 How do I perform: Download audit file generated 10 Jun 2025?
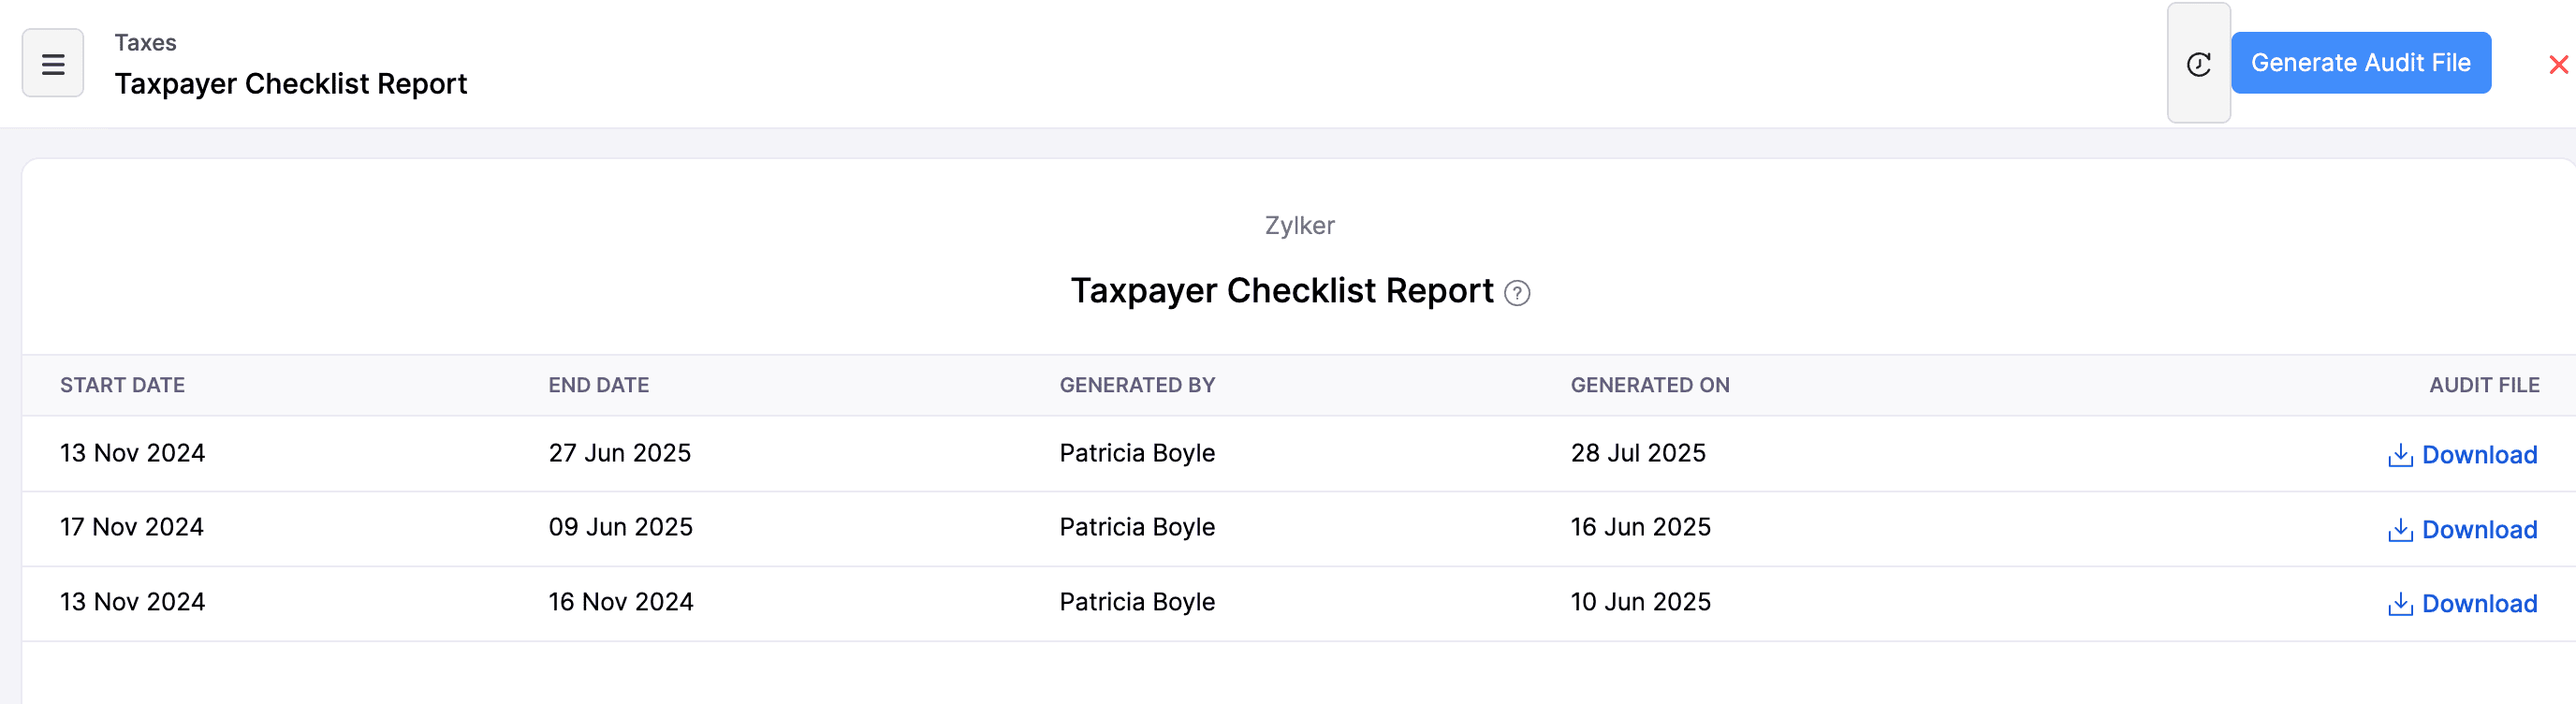[2462, 604]
